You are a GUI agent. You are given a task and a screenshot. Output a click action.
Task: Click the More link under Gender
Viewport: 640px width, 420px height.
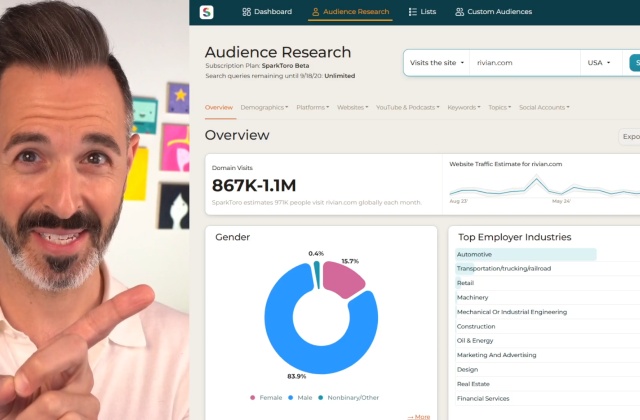point(419,416)
